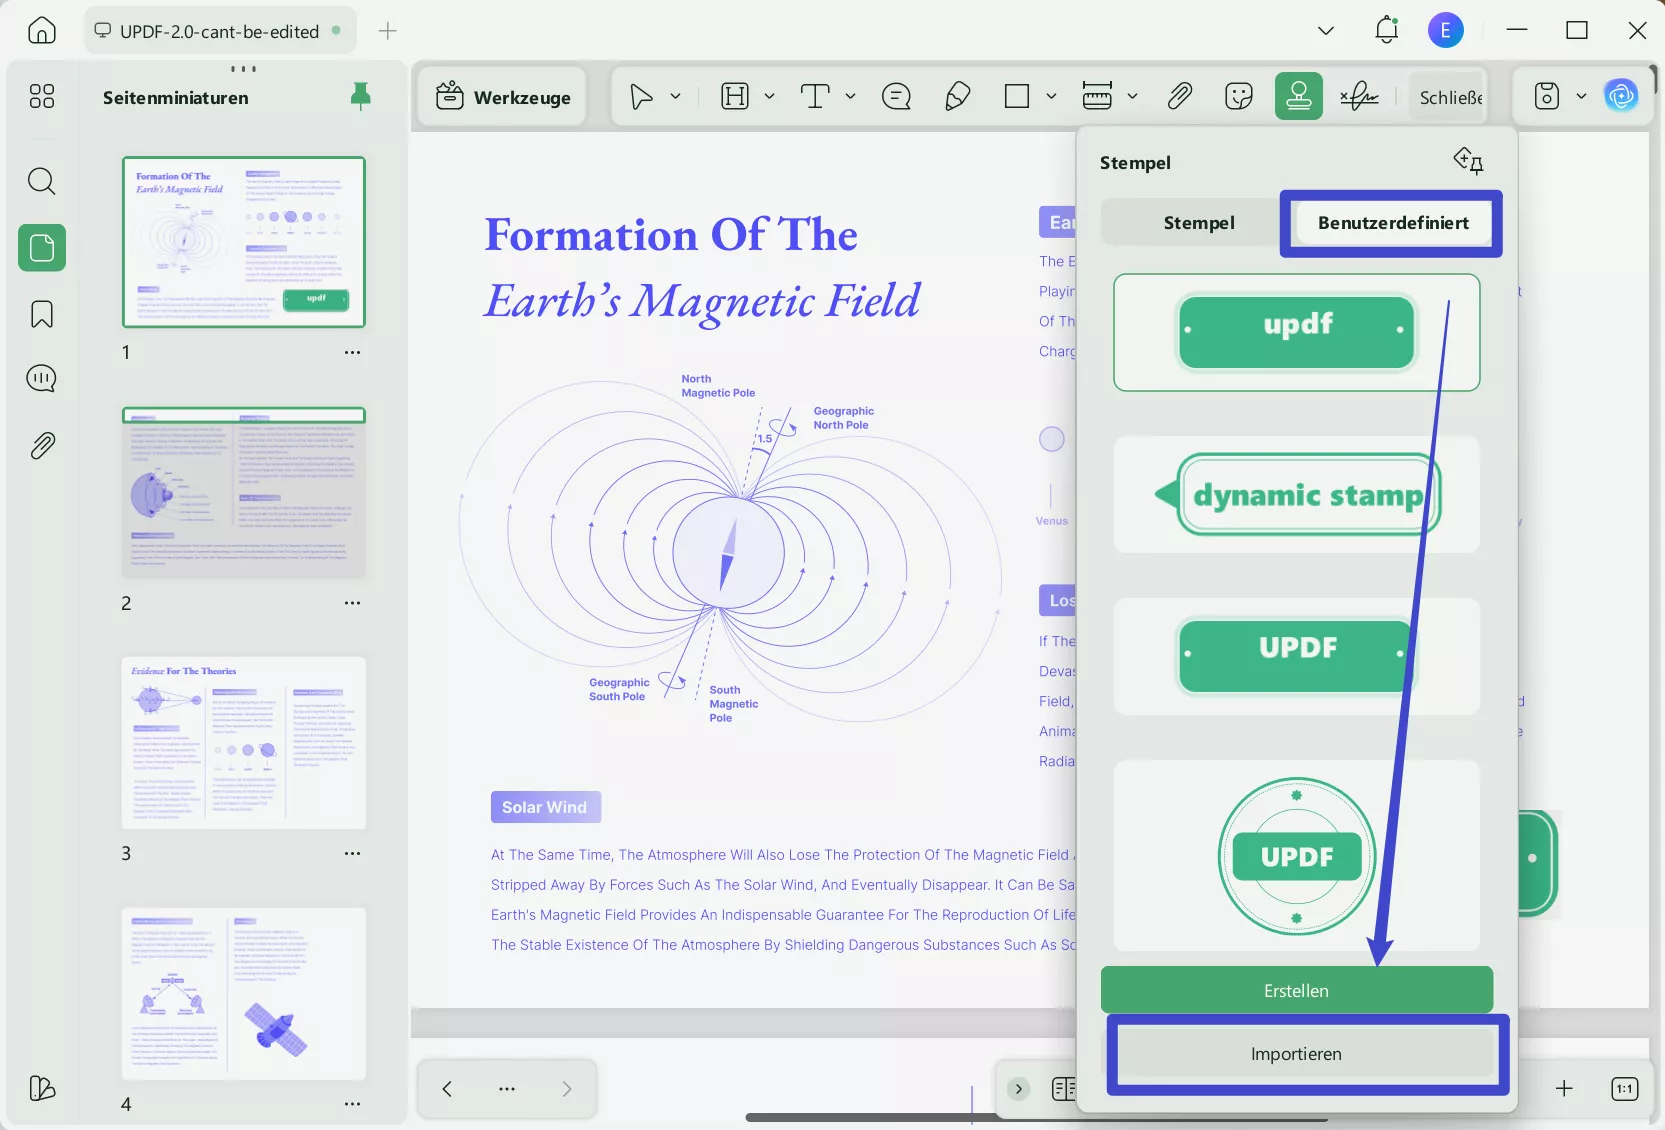Select the sticker tool

click(1239, 97)
